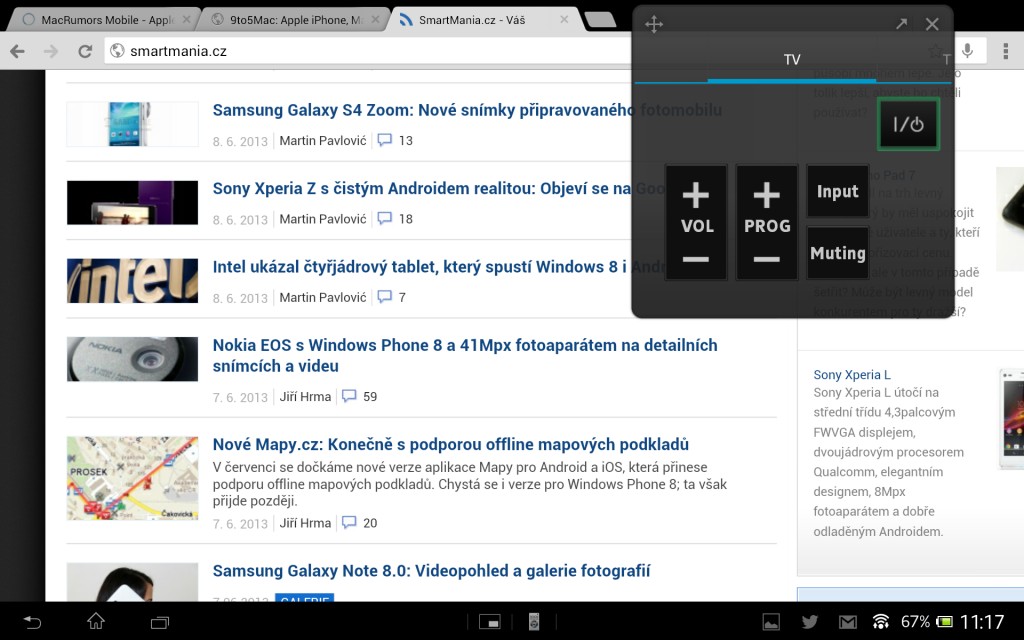The width and height of the screenshot is (1024, 640).
Task: Open the 7 comments on the Intel article
Action: (392, 296)
